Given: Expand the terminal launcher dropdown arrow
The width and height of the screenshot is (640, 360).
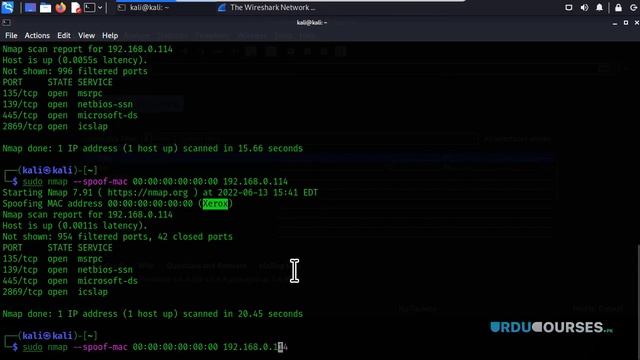Looking at the screenshot, I should pyautogui.click(x=100, y=7).
